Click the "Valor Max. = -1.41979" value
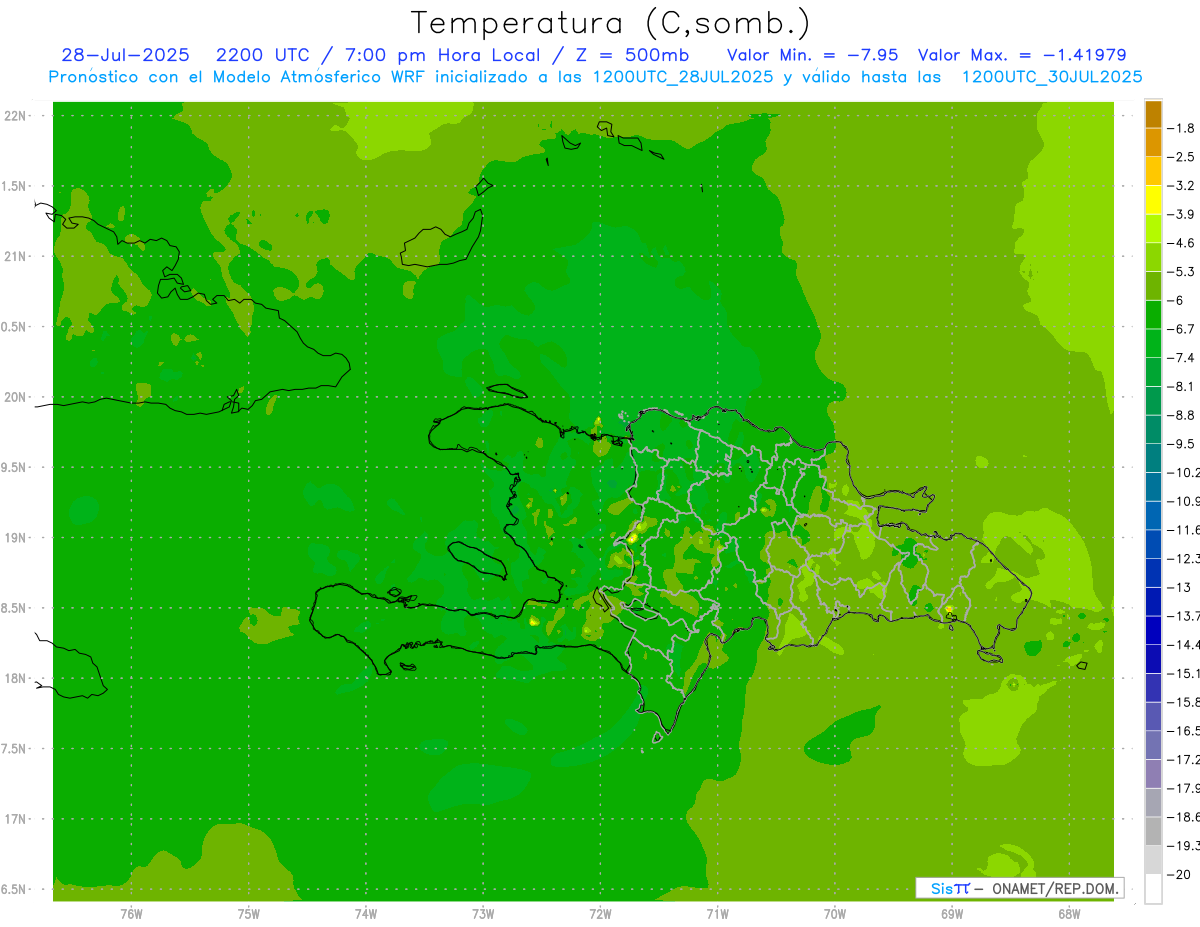The width and height of the screenshot is (1200, 927). pyautogui.click(x=1022, y=55)
